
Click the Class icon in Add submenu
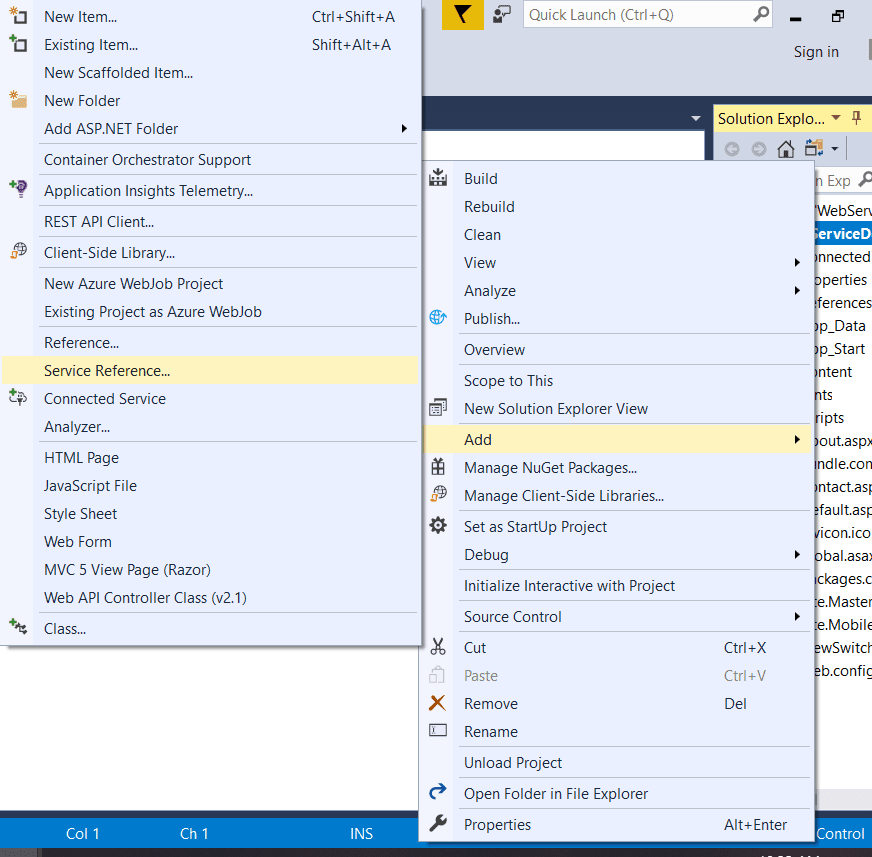point(18,627)
